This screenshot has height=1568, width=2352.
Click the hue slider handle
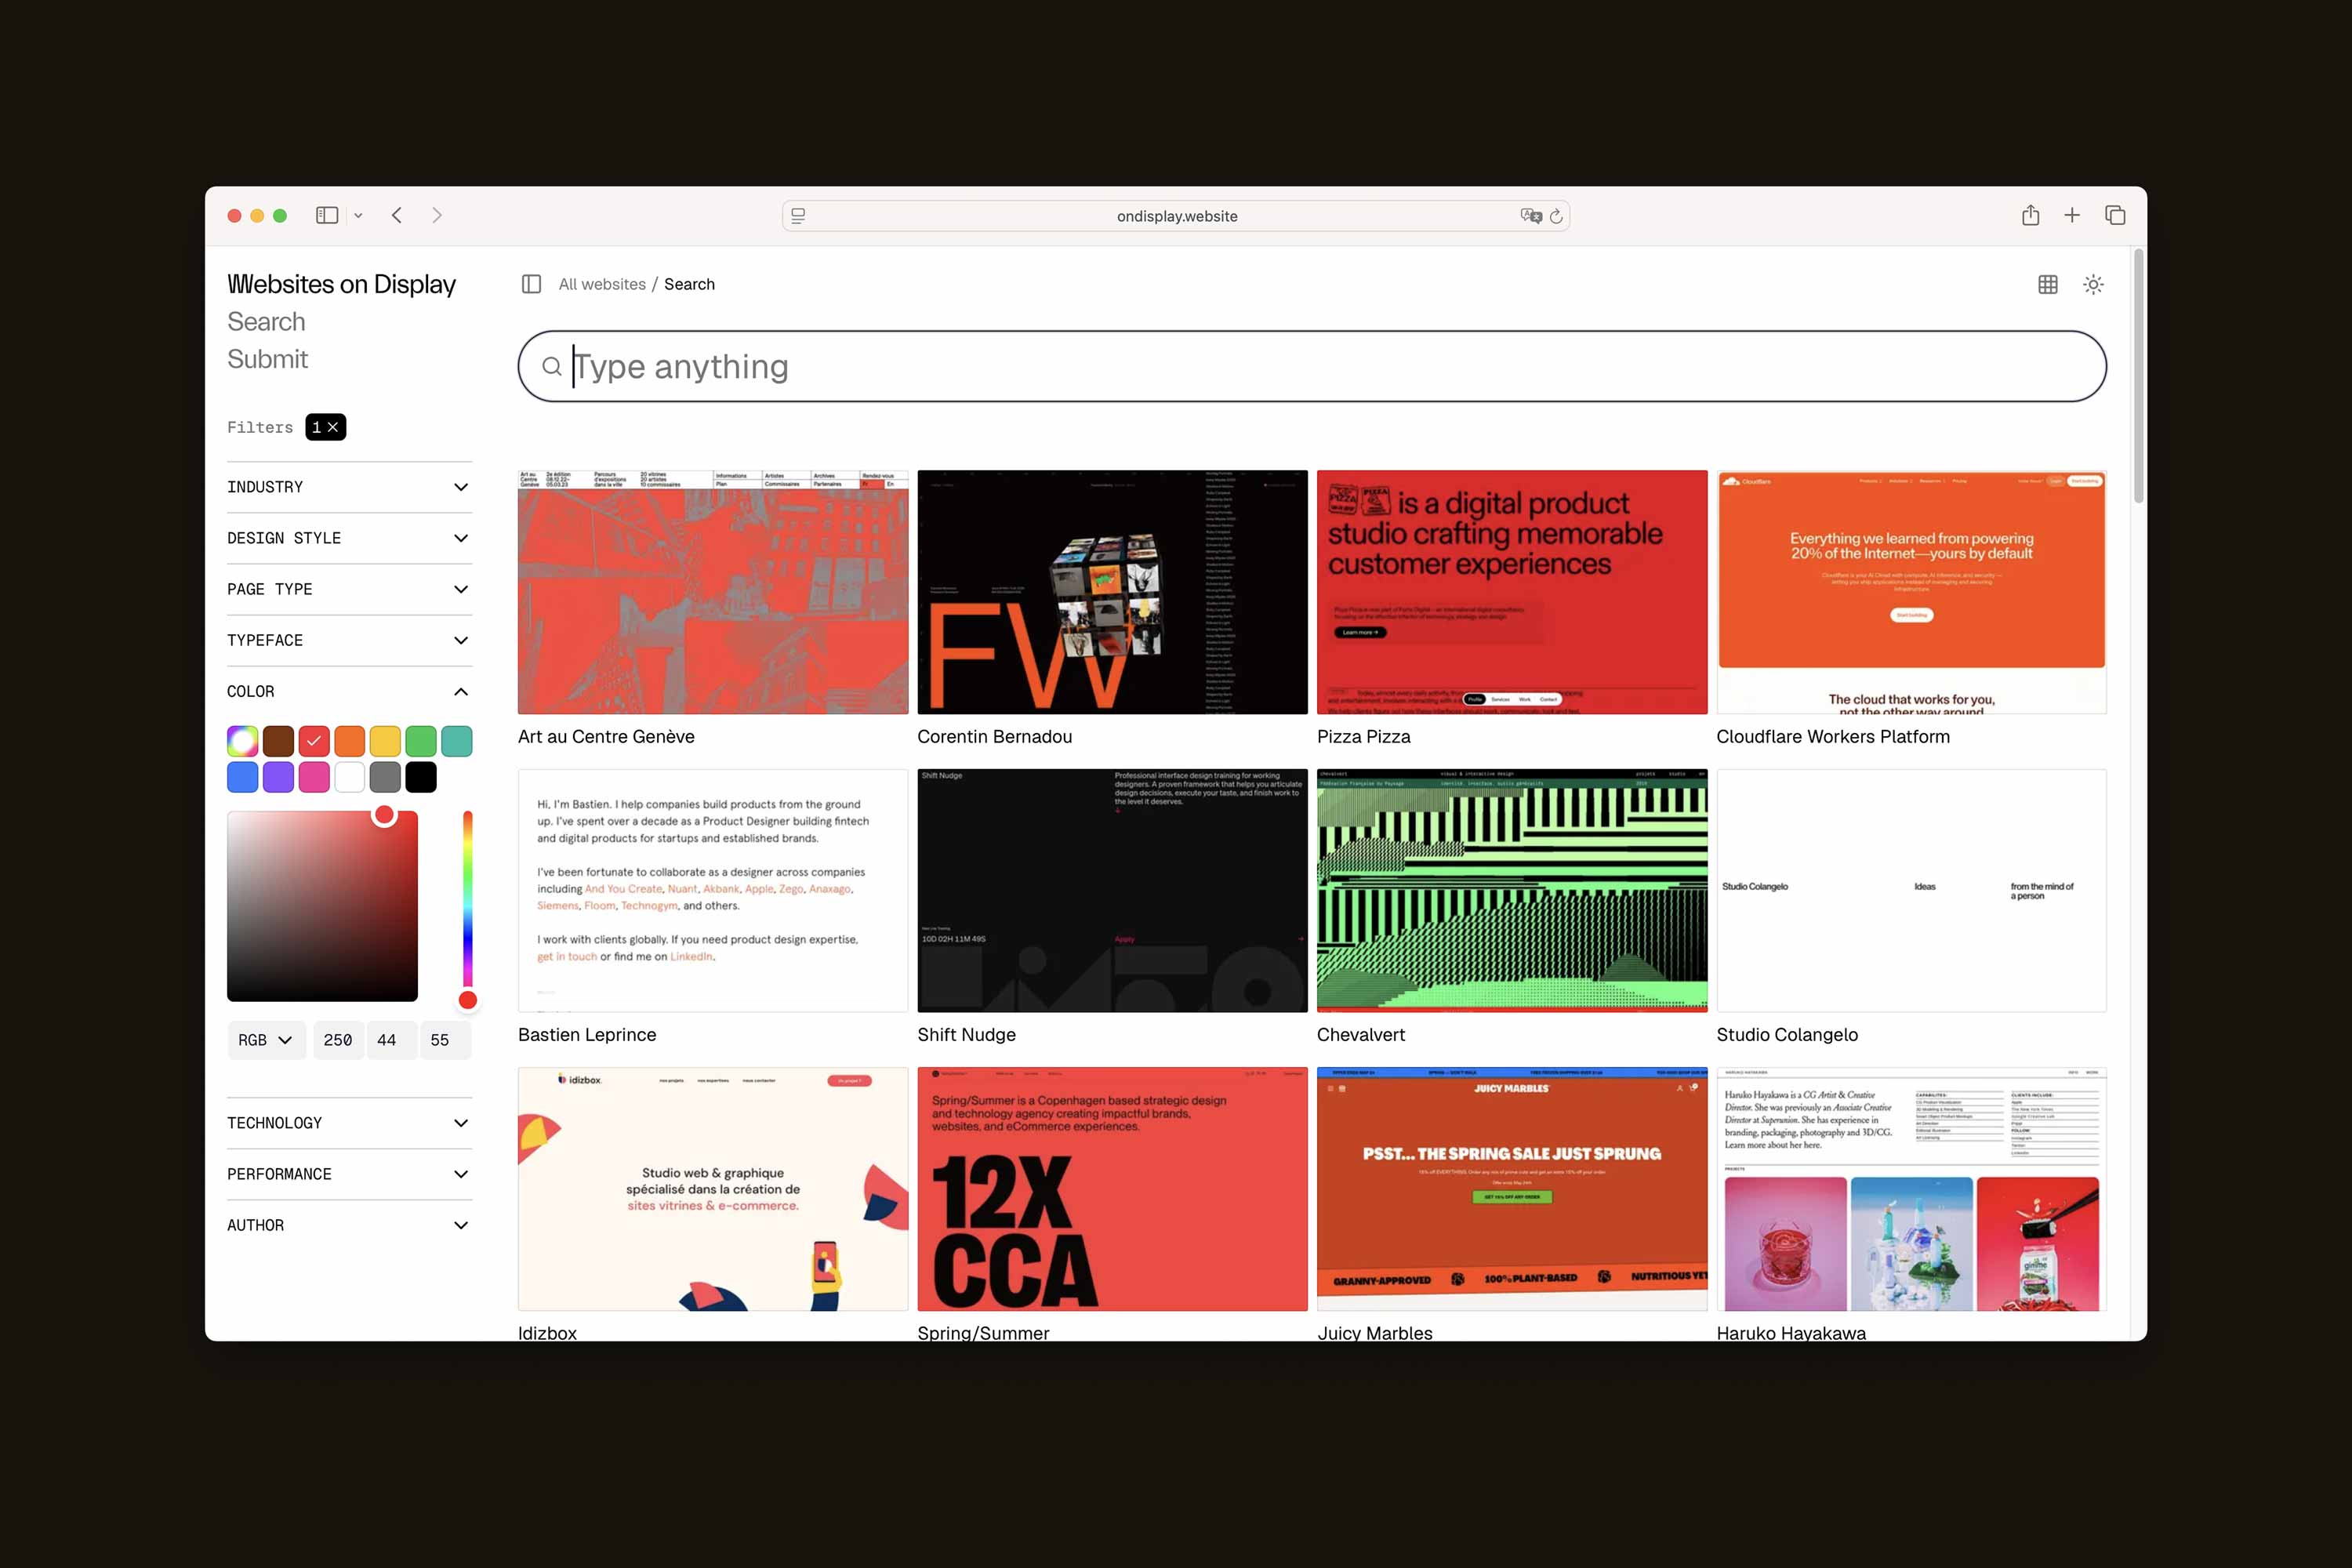click(467, 1000)
